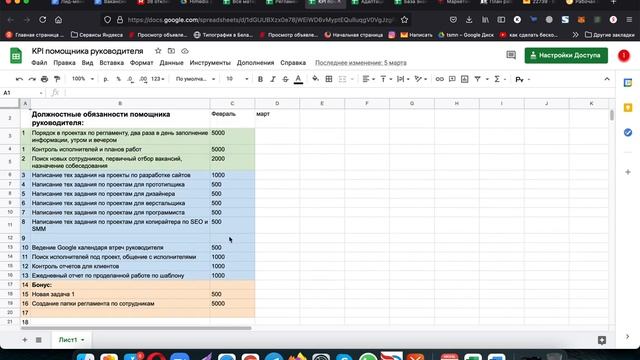
Task: Open Tasks side panel
Action: click(x=628, y=133)
